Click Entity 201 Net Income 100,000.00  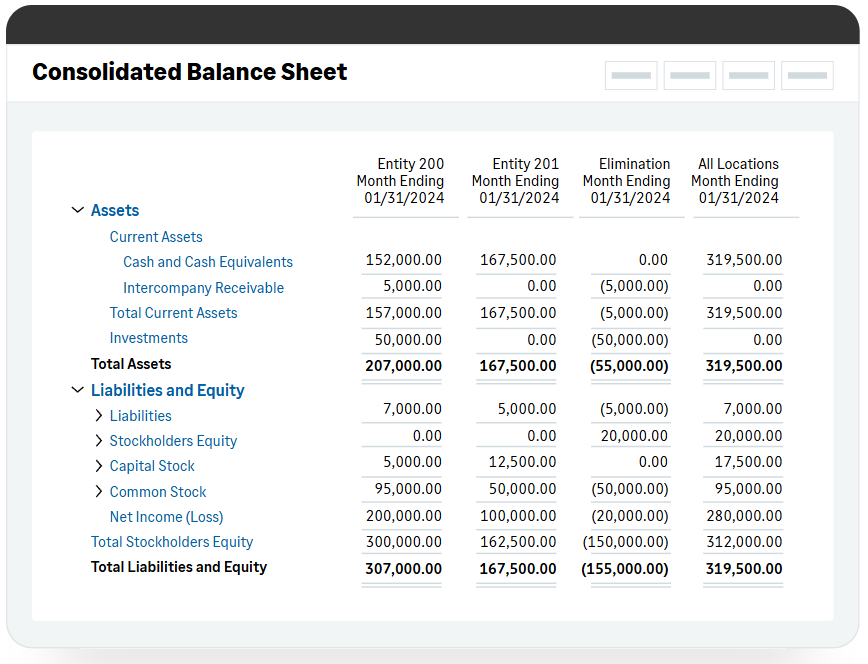point(518,516)
